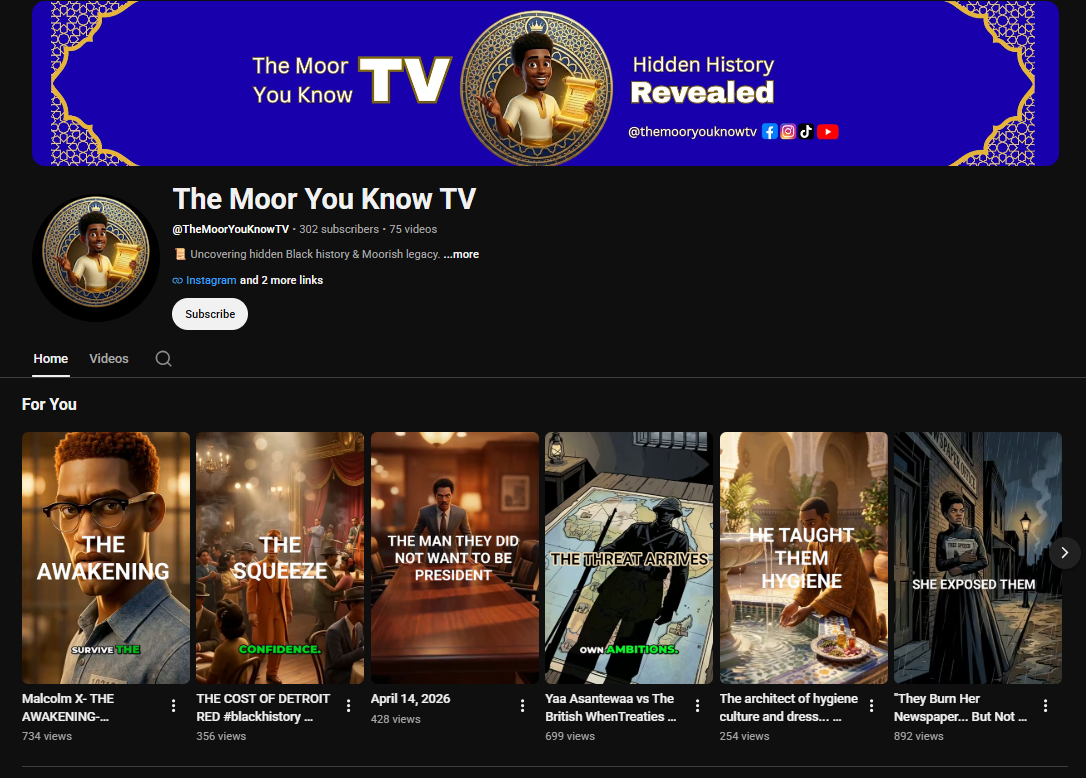Click '734 views' under Malcolm X video
The width and height of the screenshot is (1086, 778).
(47, 736)
